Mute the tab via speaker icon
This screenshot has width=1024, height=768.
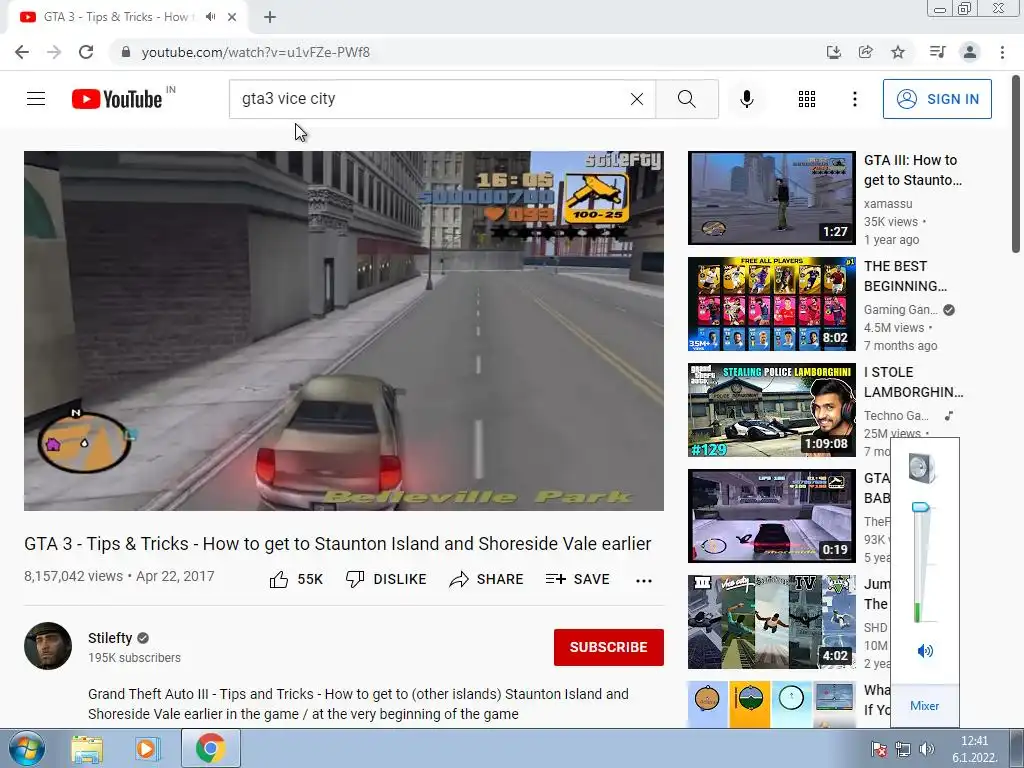(210, 17)
